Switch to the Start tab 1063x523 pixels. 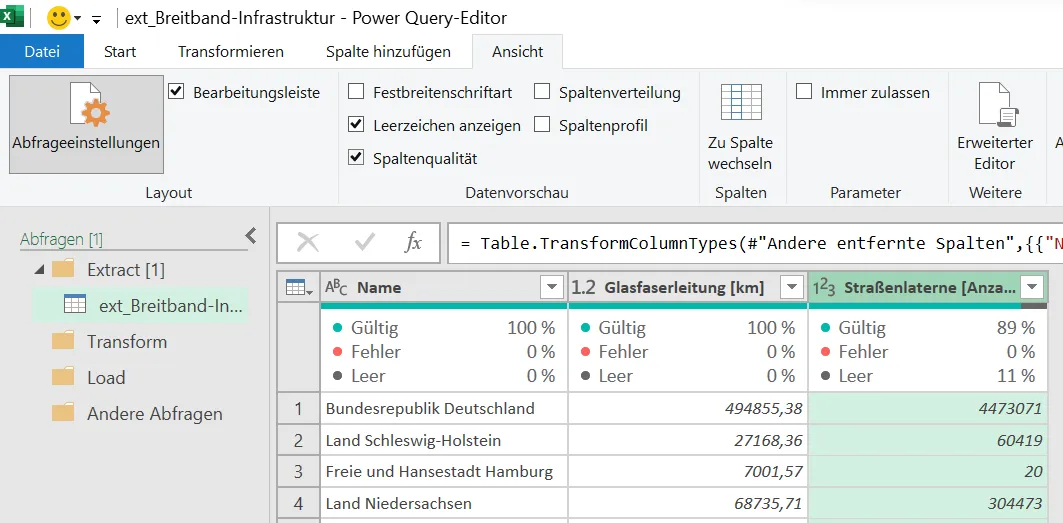pos(120,52)
